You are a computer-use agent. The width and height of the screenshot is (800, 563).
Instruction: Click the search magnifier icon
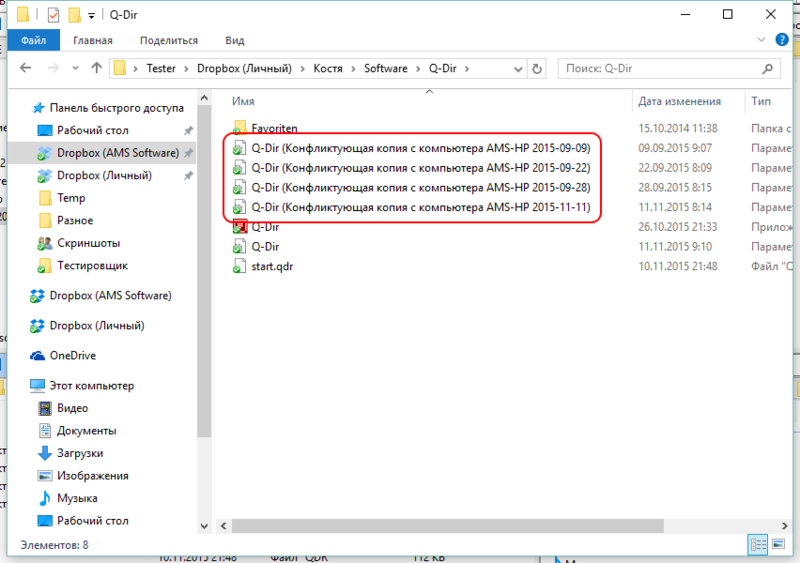[767, 68]
